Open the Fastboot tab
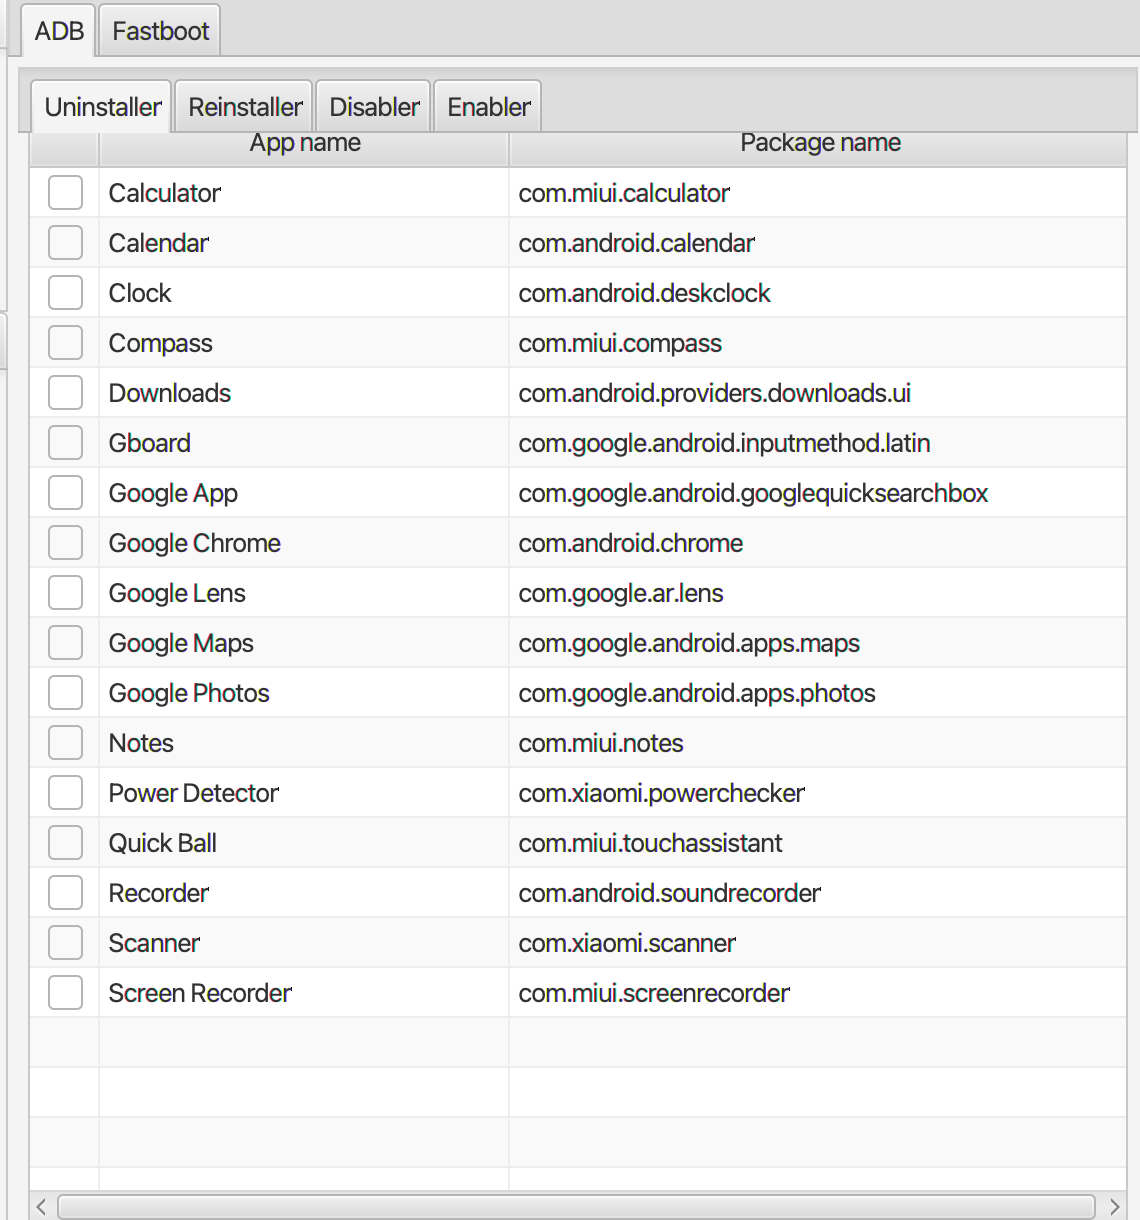 (x=160, y=31)
